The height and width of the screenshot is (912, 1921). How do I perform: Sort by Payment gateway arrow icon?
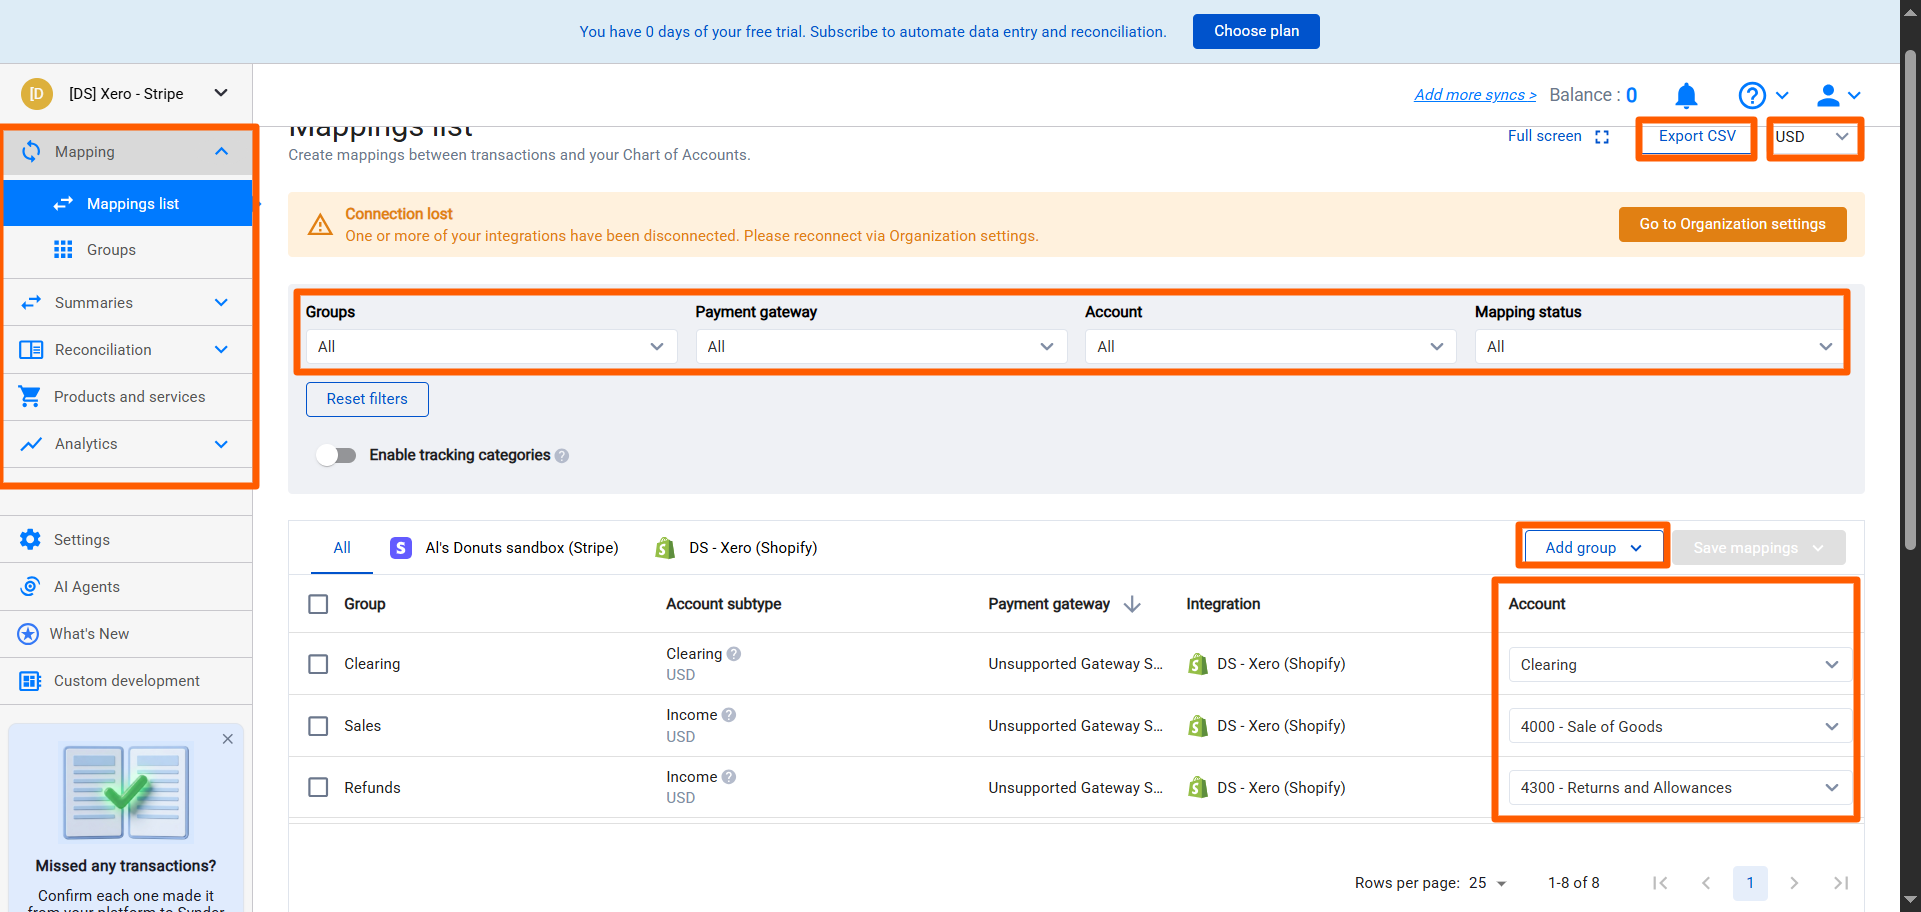(x=1132, y=604)
